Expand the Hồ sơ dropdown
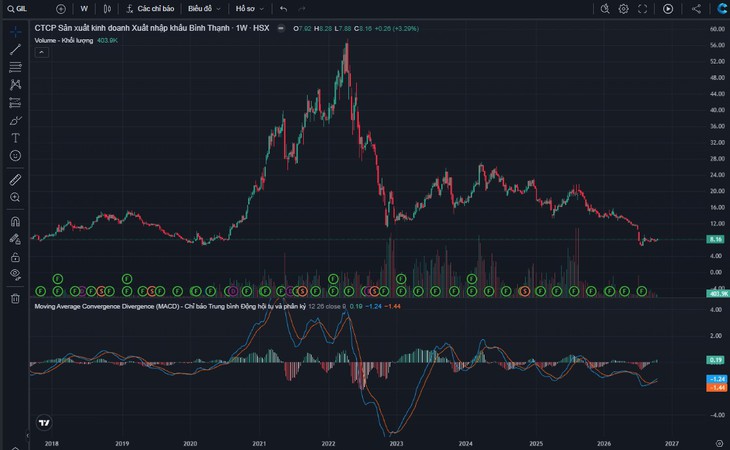The height and width of the screenshot is (450, 730). [250, 9]
